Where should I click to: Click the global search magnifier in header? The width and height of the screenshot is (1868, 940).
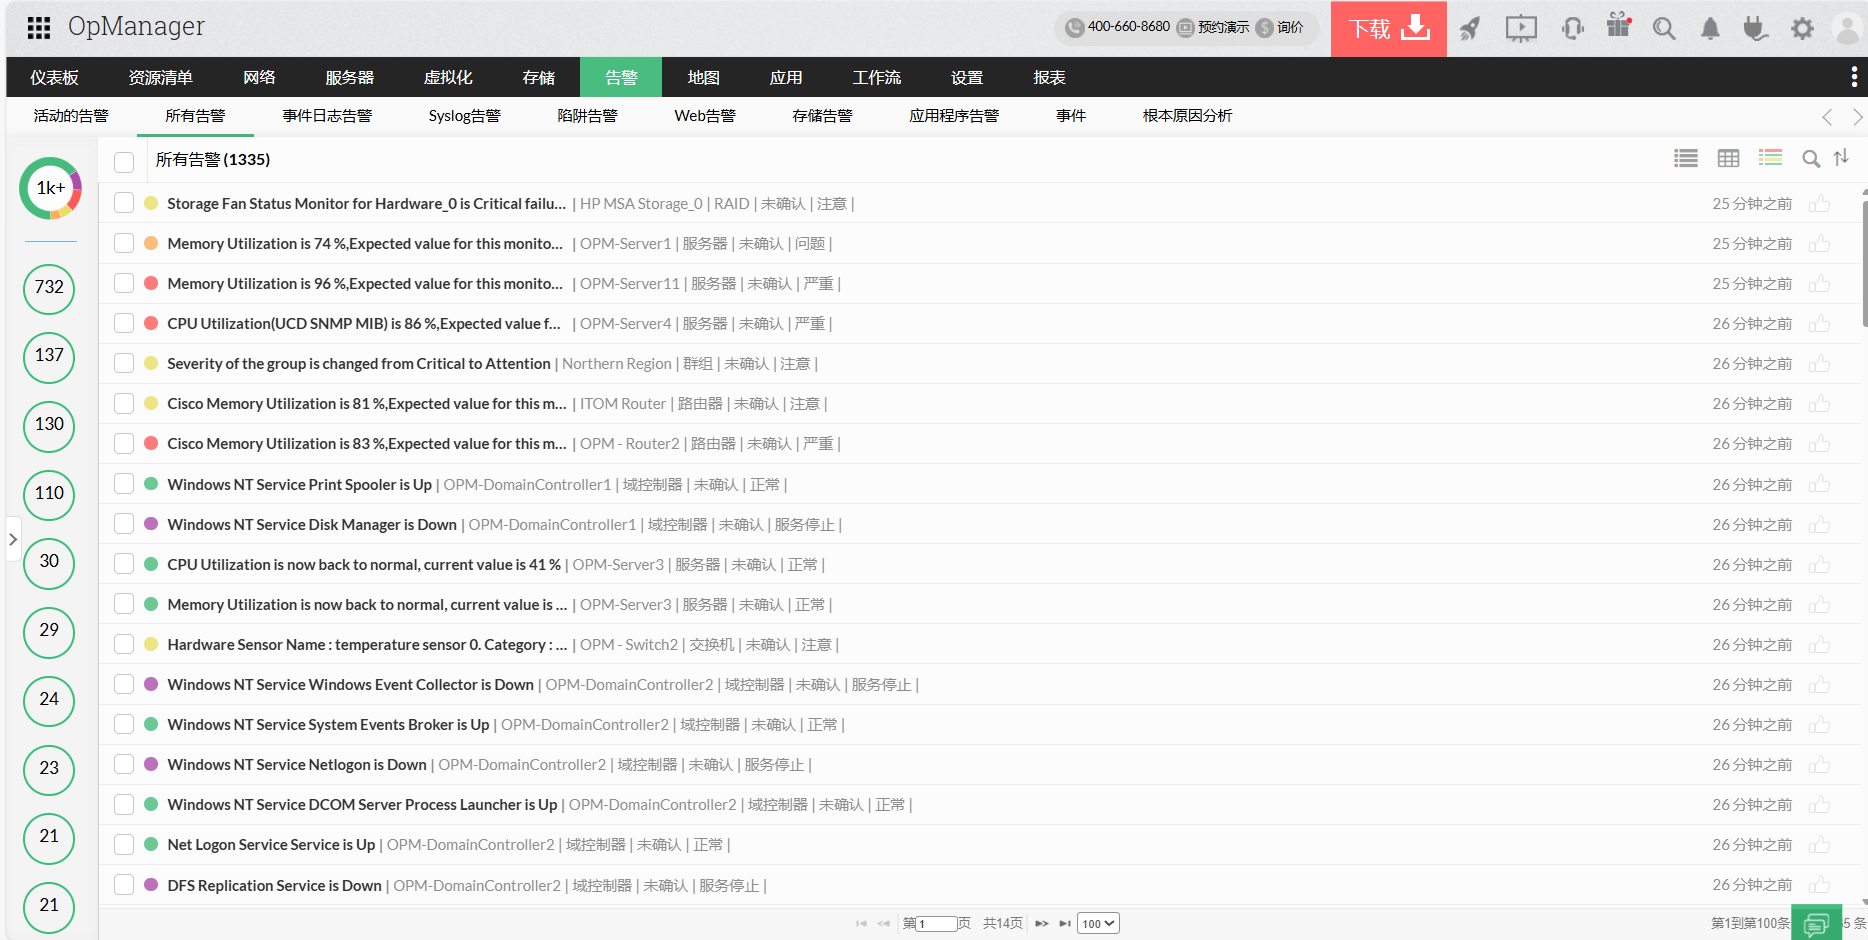(1664, 28)
